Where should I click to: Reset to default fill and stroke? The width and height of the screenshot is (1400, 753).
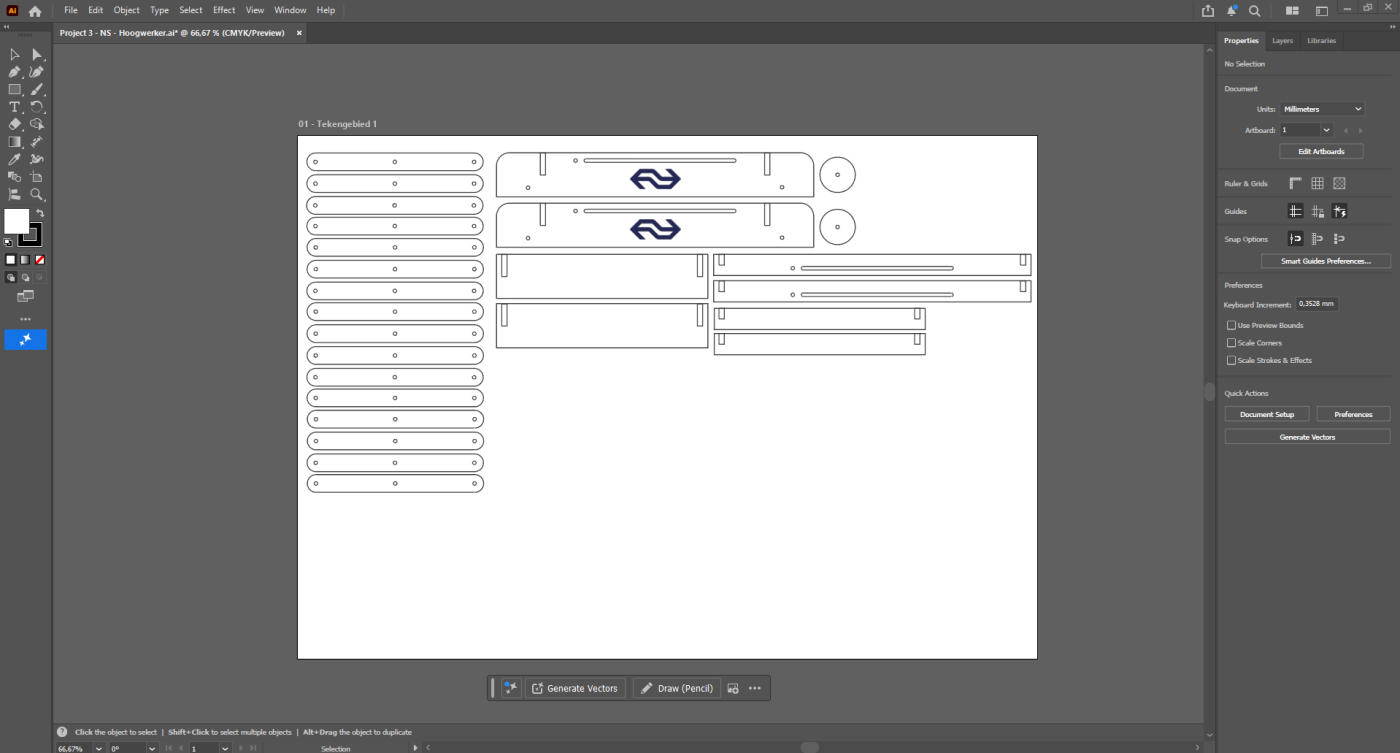(x=9, y=242)
